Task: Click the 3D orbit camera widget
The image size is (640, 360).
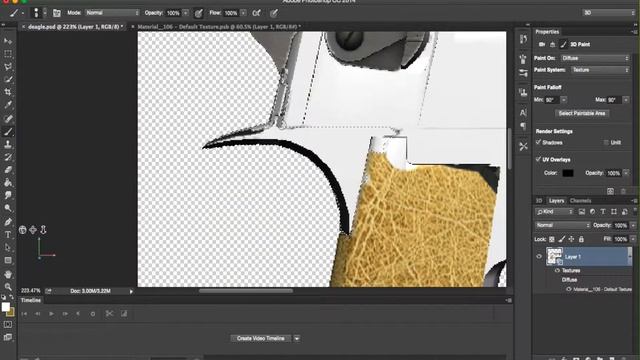Action: coord(22,230)
